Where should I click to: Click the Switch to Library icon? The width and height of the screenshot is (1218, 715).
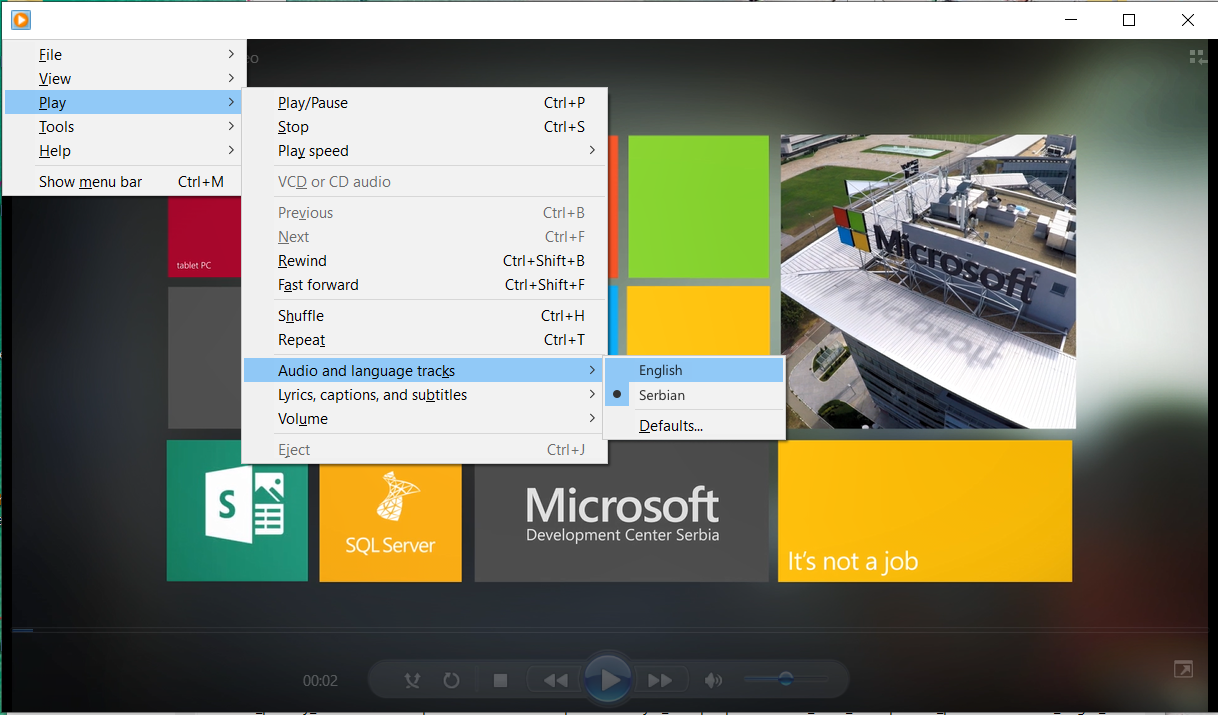click(x=1197, y=57)
